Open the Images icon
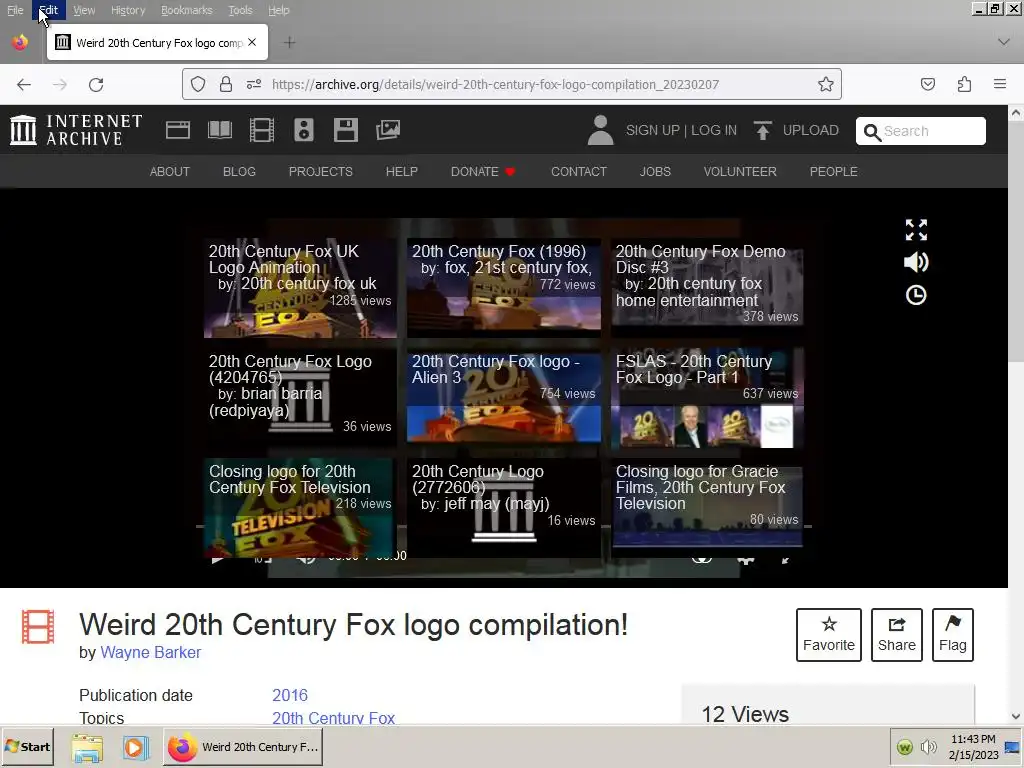 (388, 130)
